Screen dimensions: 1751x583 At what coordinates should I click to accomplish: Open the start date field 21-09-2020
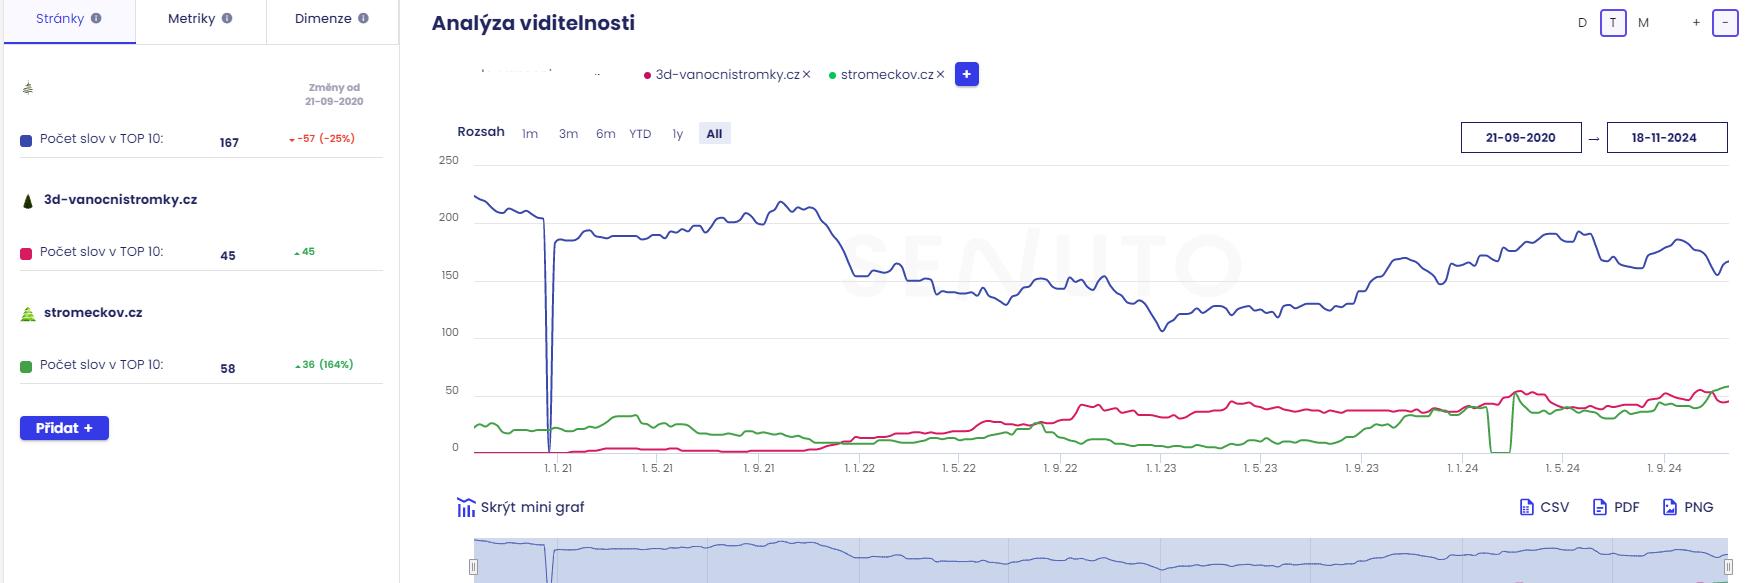[x=1520, y=138]
